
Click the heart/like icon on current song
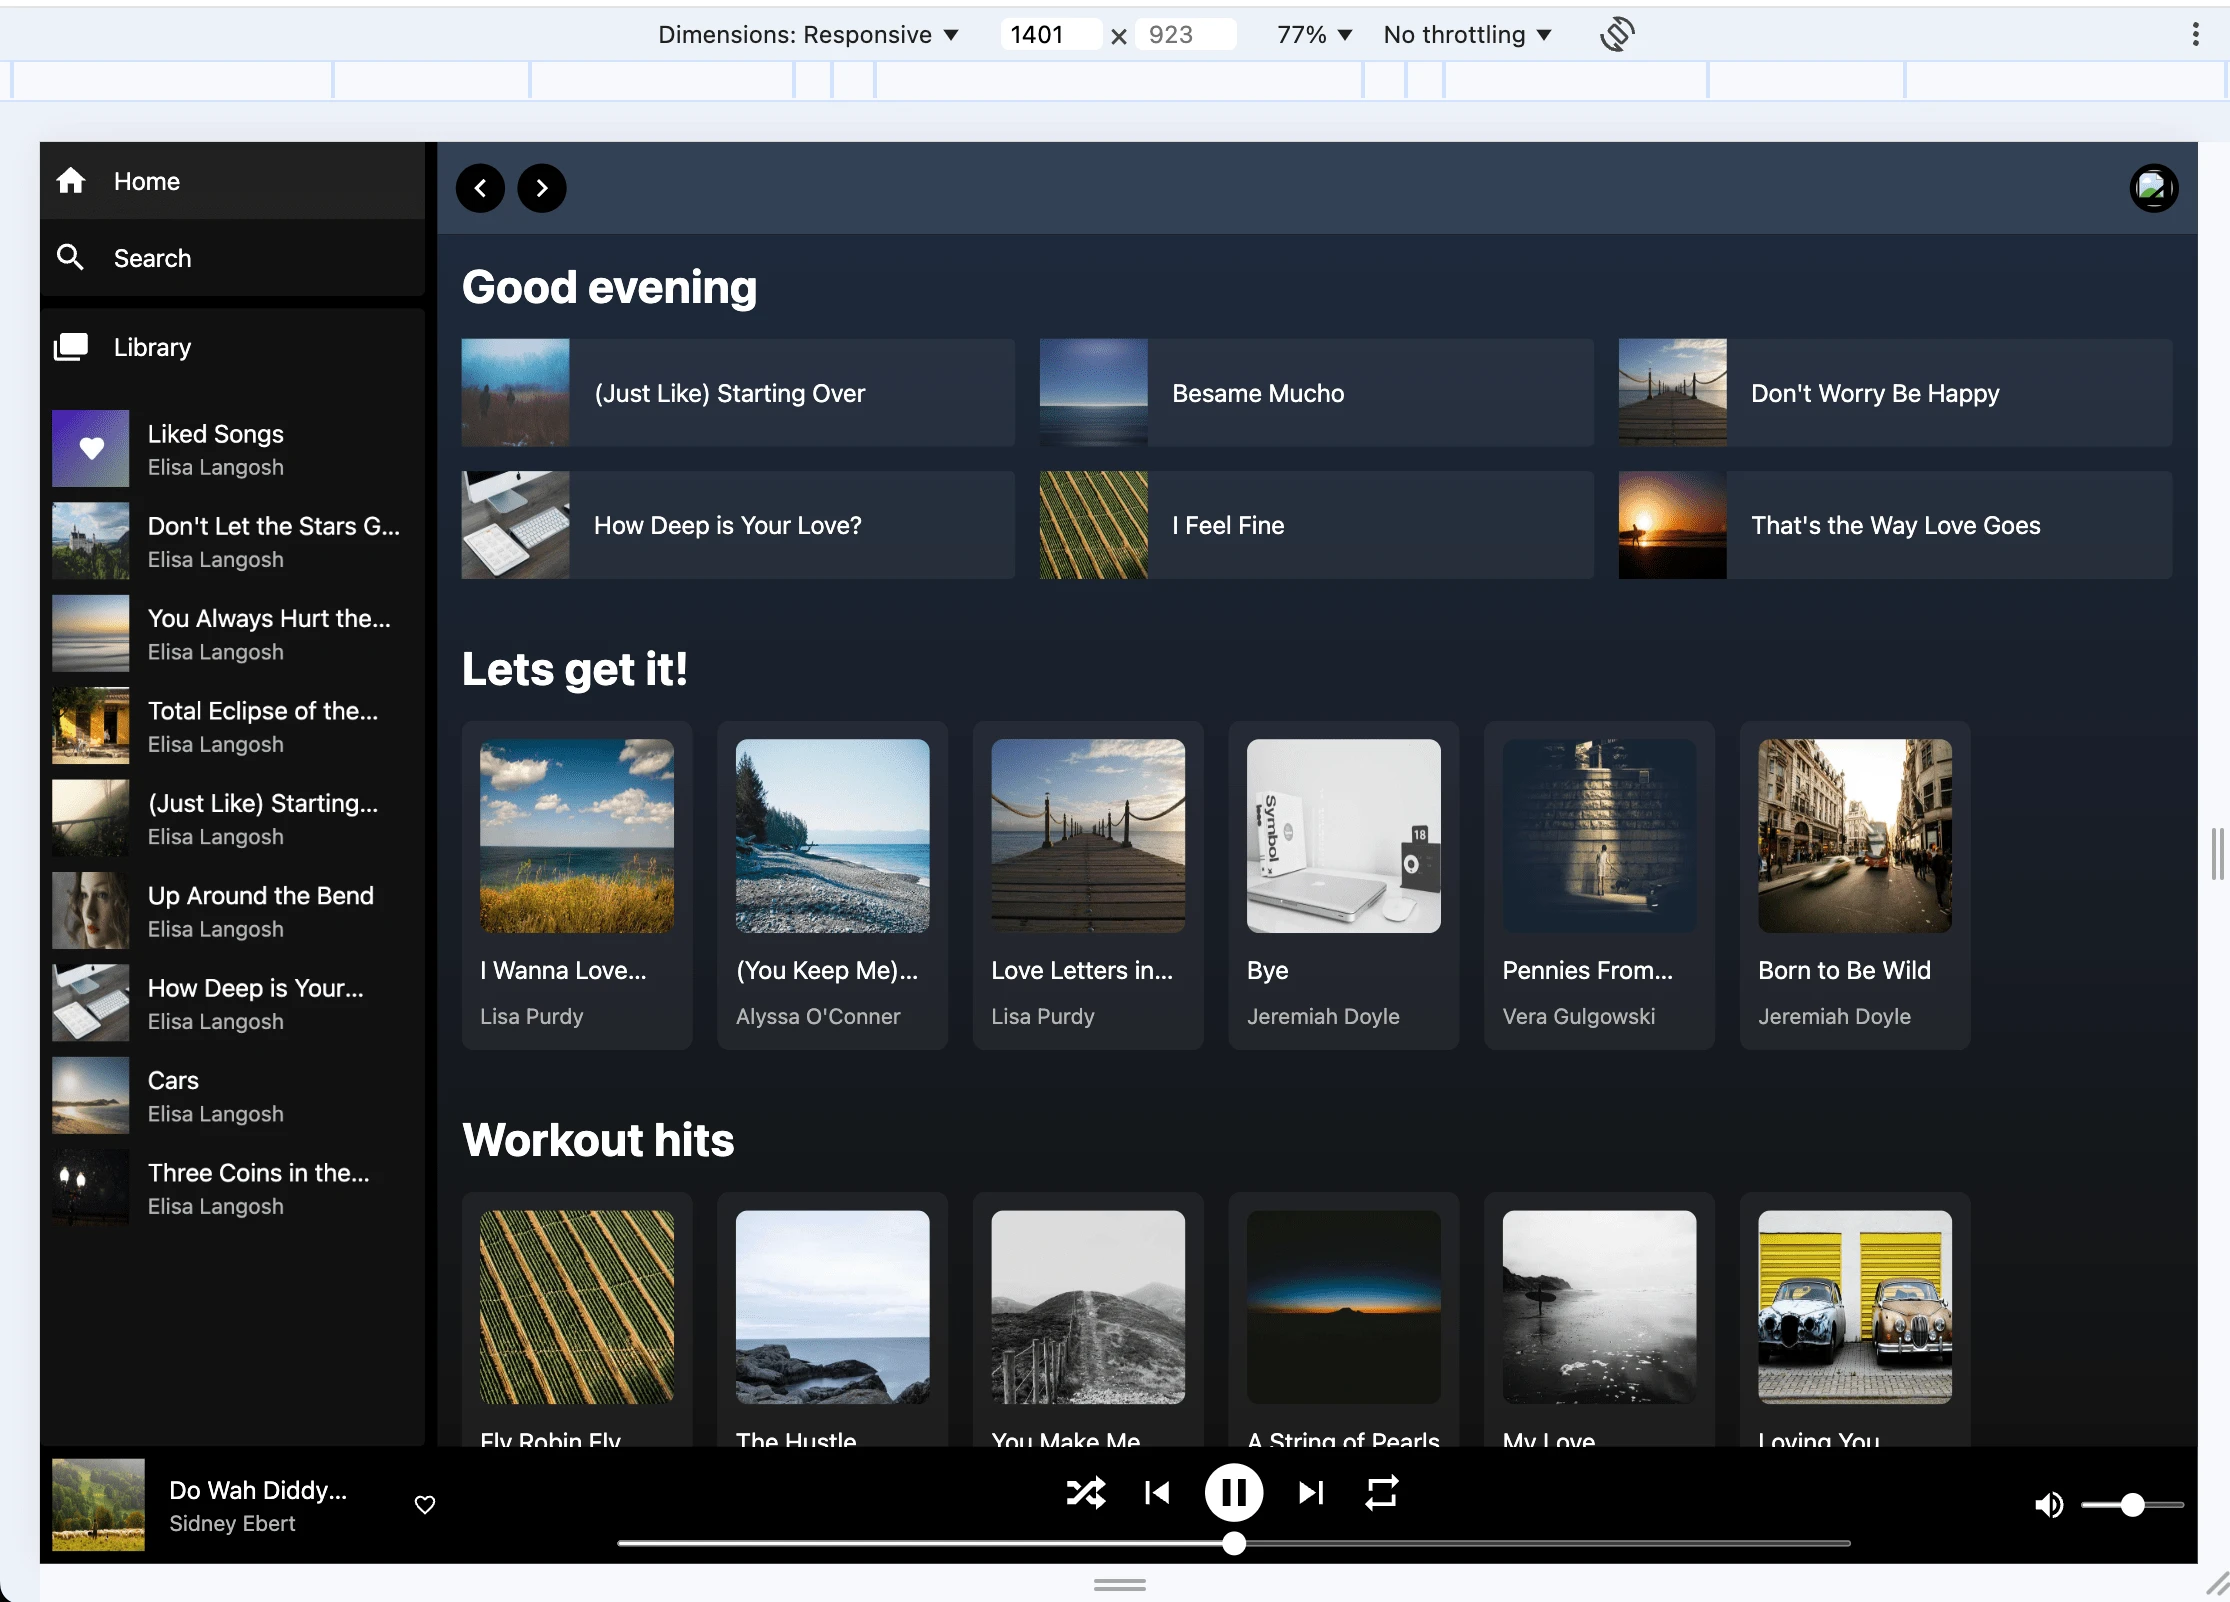[422, 1503]
